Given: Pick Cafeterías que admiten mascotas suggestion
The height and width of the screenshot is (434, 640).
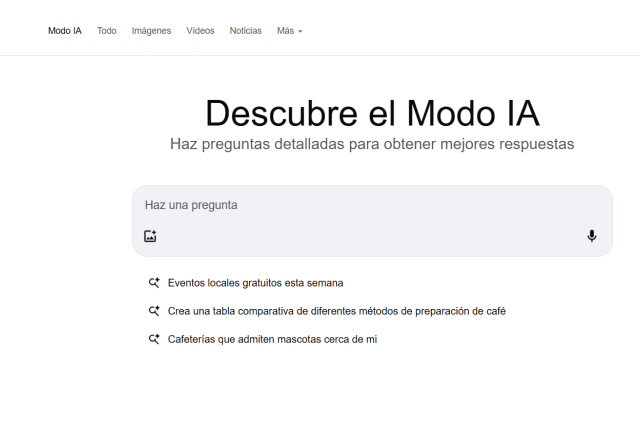Looking at the screenshot, I should pos(272,339).
